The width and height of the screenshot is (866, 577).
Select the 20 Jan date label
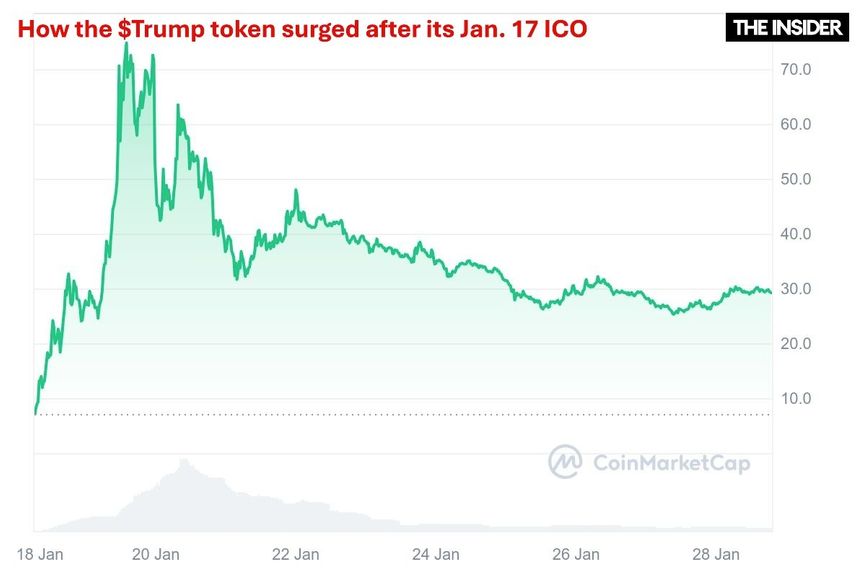tap(156, 554)
